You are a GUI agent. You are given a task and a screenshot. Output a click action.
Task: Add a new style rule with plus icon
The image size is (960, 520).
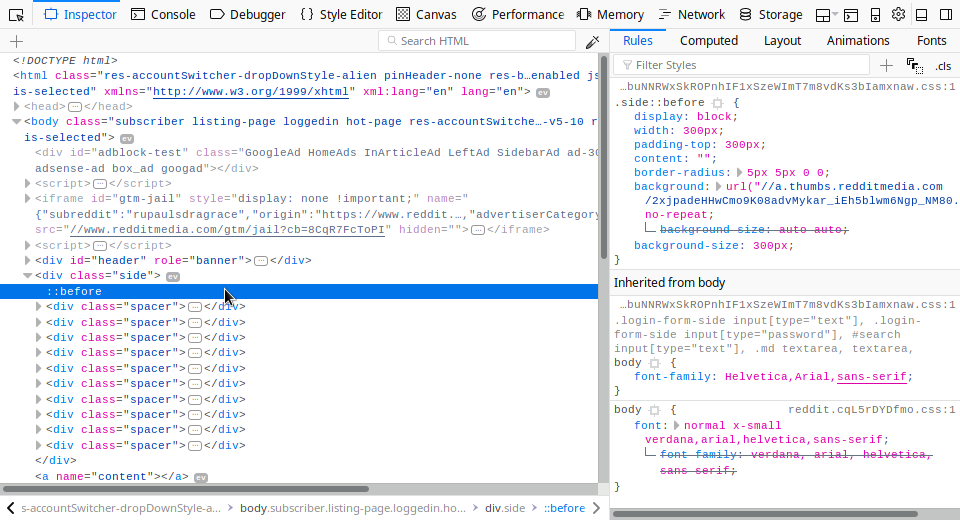(x=886, y=65)
